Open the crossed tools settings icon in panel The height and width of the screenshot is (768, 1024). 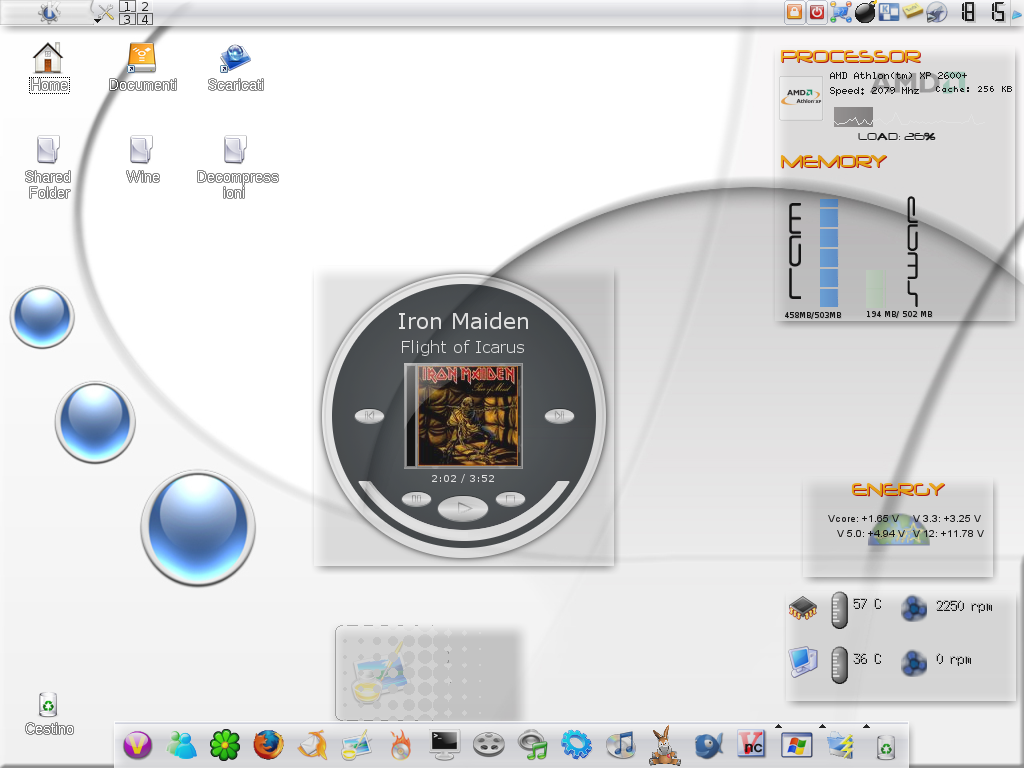coord(103,12)
